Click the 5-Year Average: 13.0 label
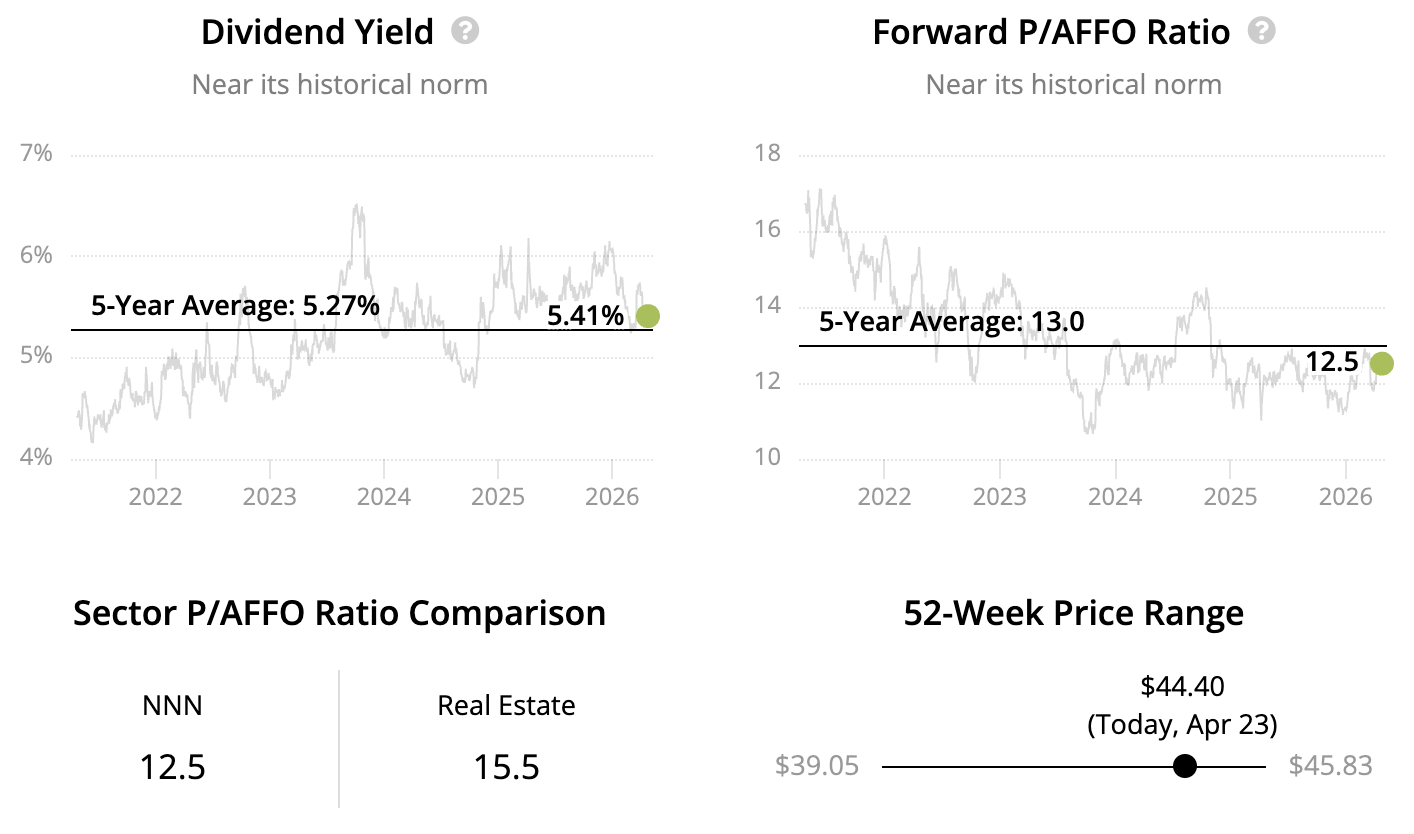The height and width of the screenshot is (834, 1414). coord(951,322)
